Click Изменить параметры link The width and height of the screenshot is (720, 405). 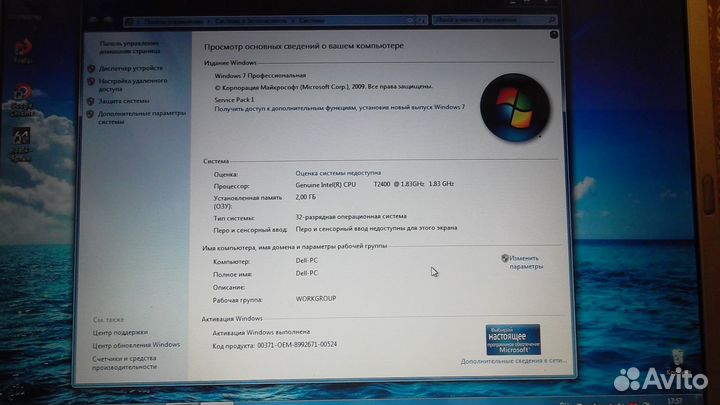pos(526,262)
